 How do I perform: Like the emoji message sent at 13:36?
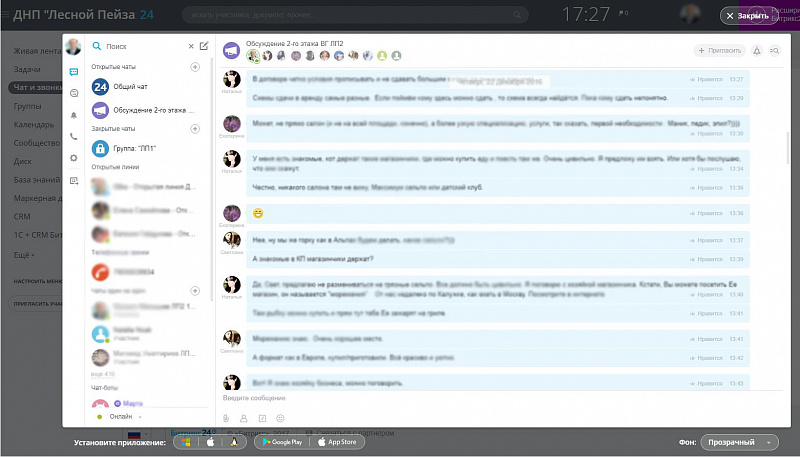[x=706, y=213]
